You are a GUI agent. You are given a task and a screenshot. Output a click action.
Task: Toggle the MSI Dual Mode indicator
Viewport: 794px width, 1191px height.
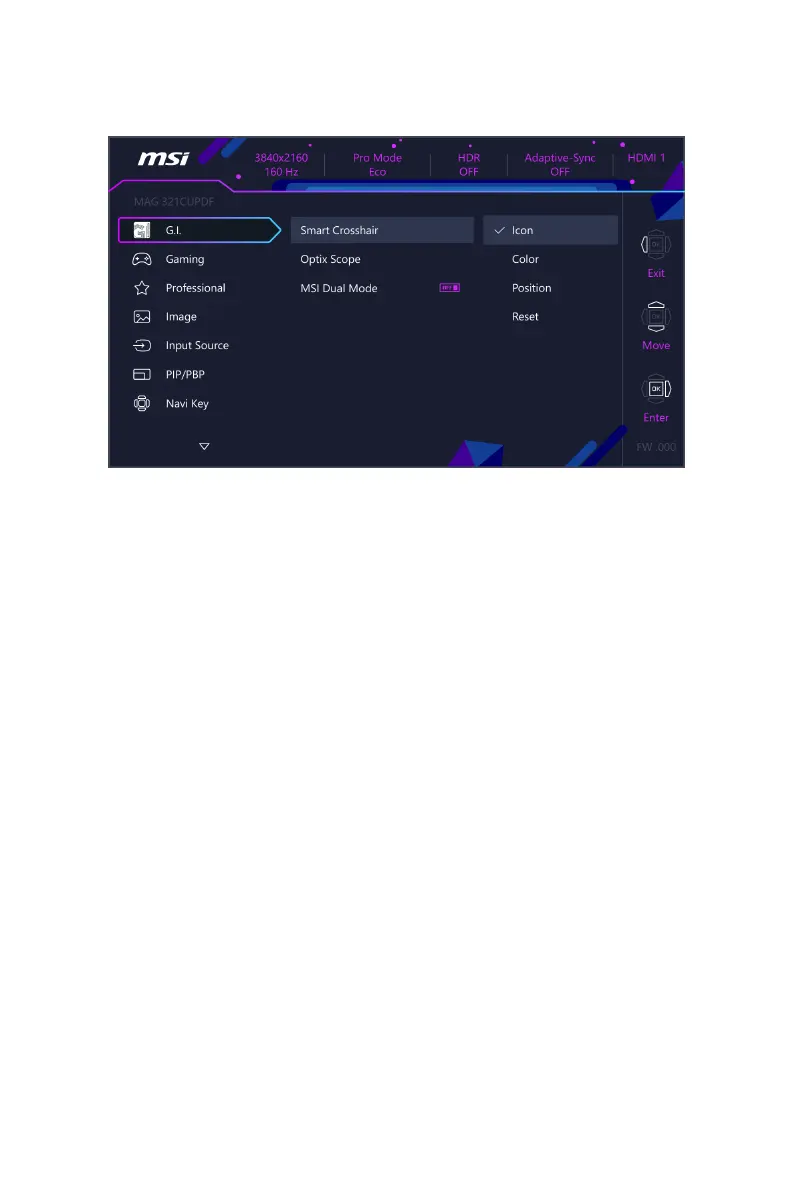pos(450,288)
